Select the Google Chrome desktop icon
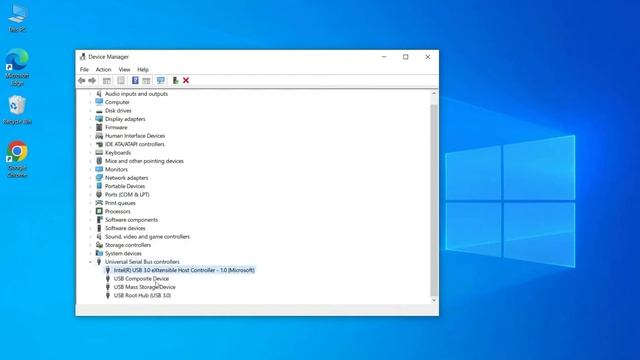The height and width of the screenshot is (360, 640). click(x=17, y=160)
